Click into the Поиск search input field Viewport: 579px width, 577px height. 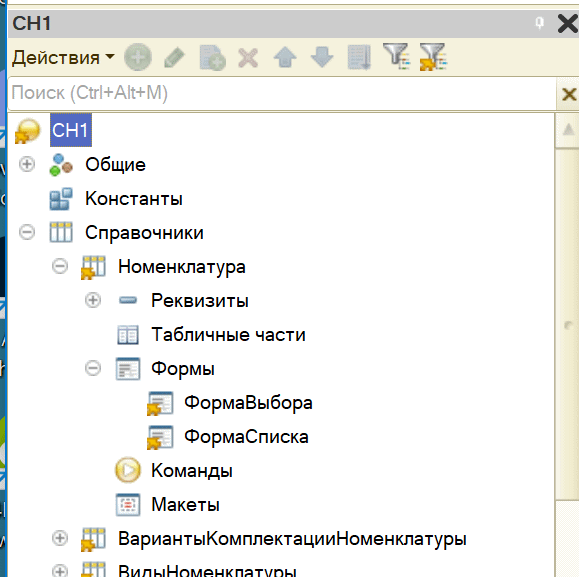pos(282,93)
